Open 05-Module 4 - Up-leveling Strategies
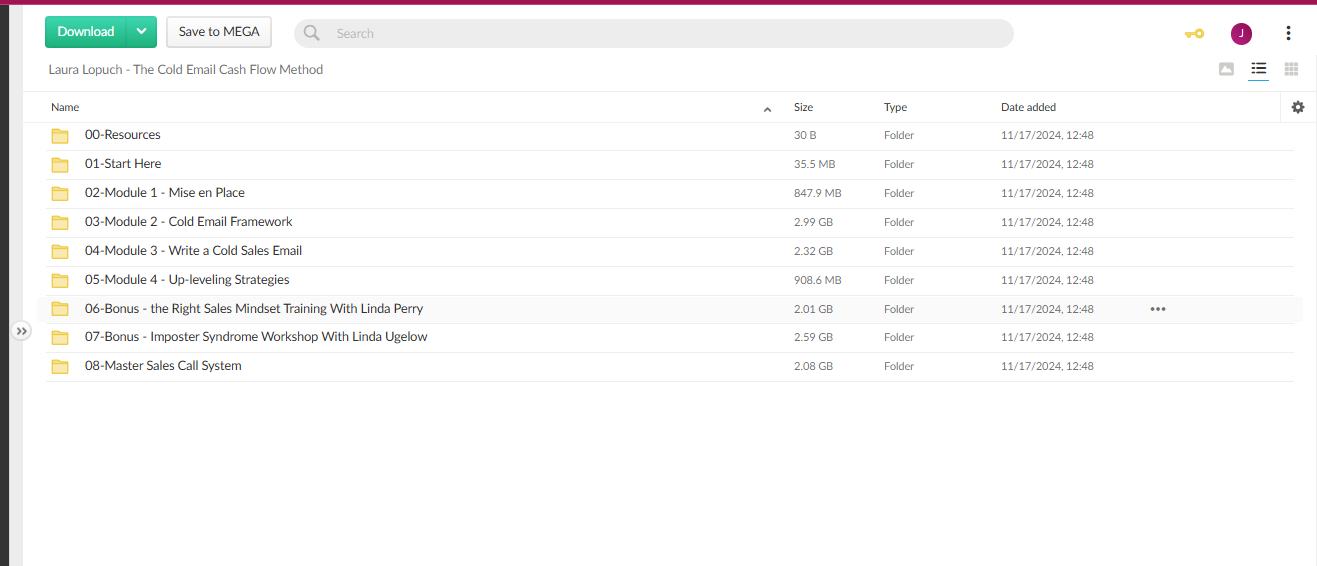This screenshot has height=566, width=1317. click(x=187, y=280)
